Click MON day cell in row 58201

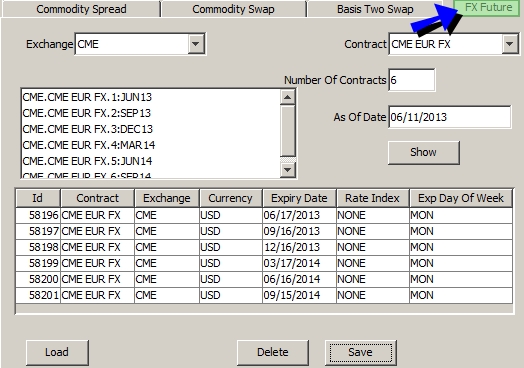tap(461, 295)
